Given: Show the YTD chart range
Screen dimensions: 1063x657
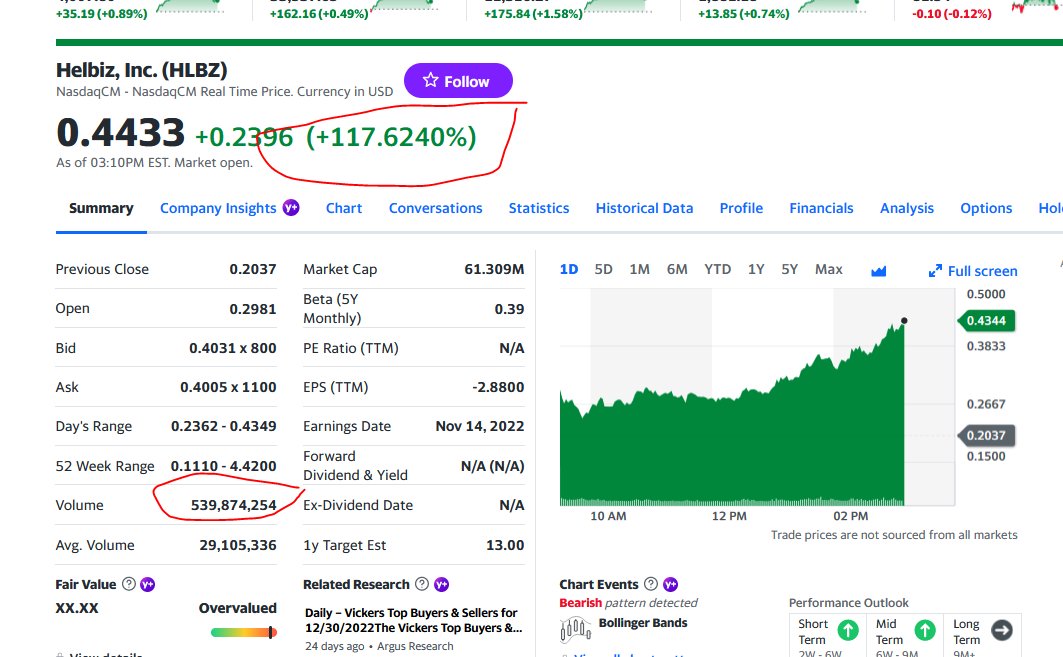Looking at the screenshot, I should coord(717,269).
